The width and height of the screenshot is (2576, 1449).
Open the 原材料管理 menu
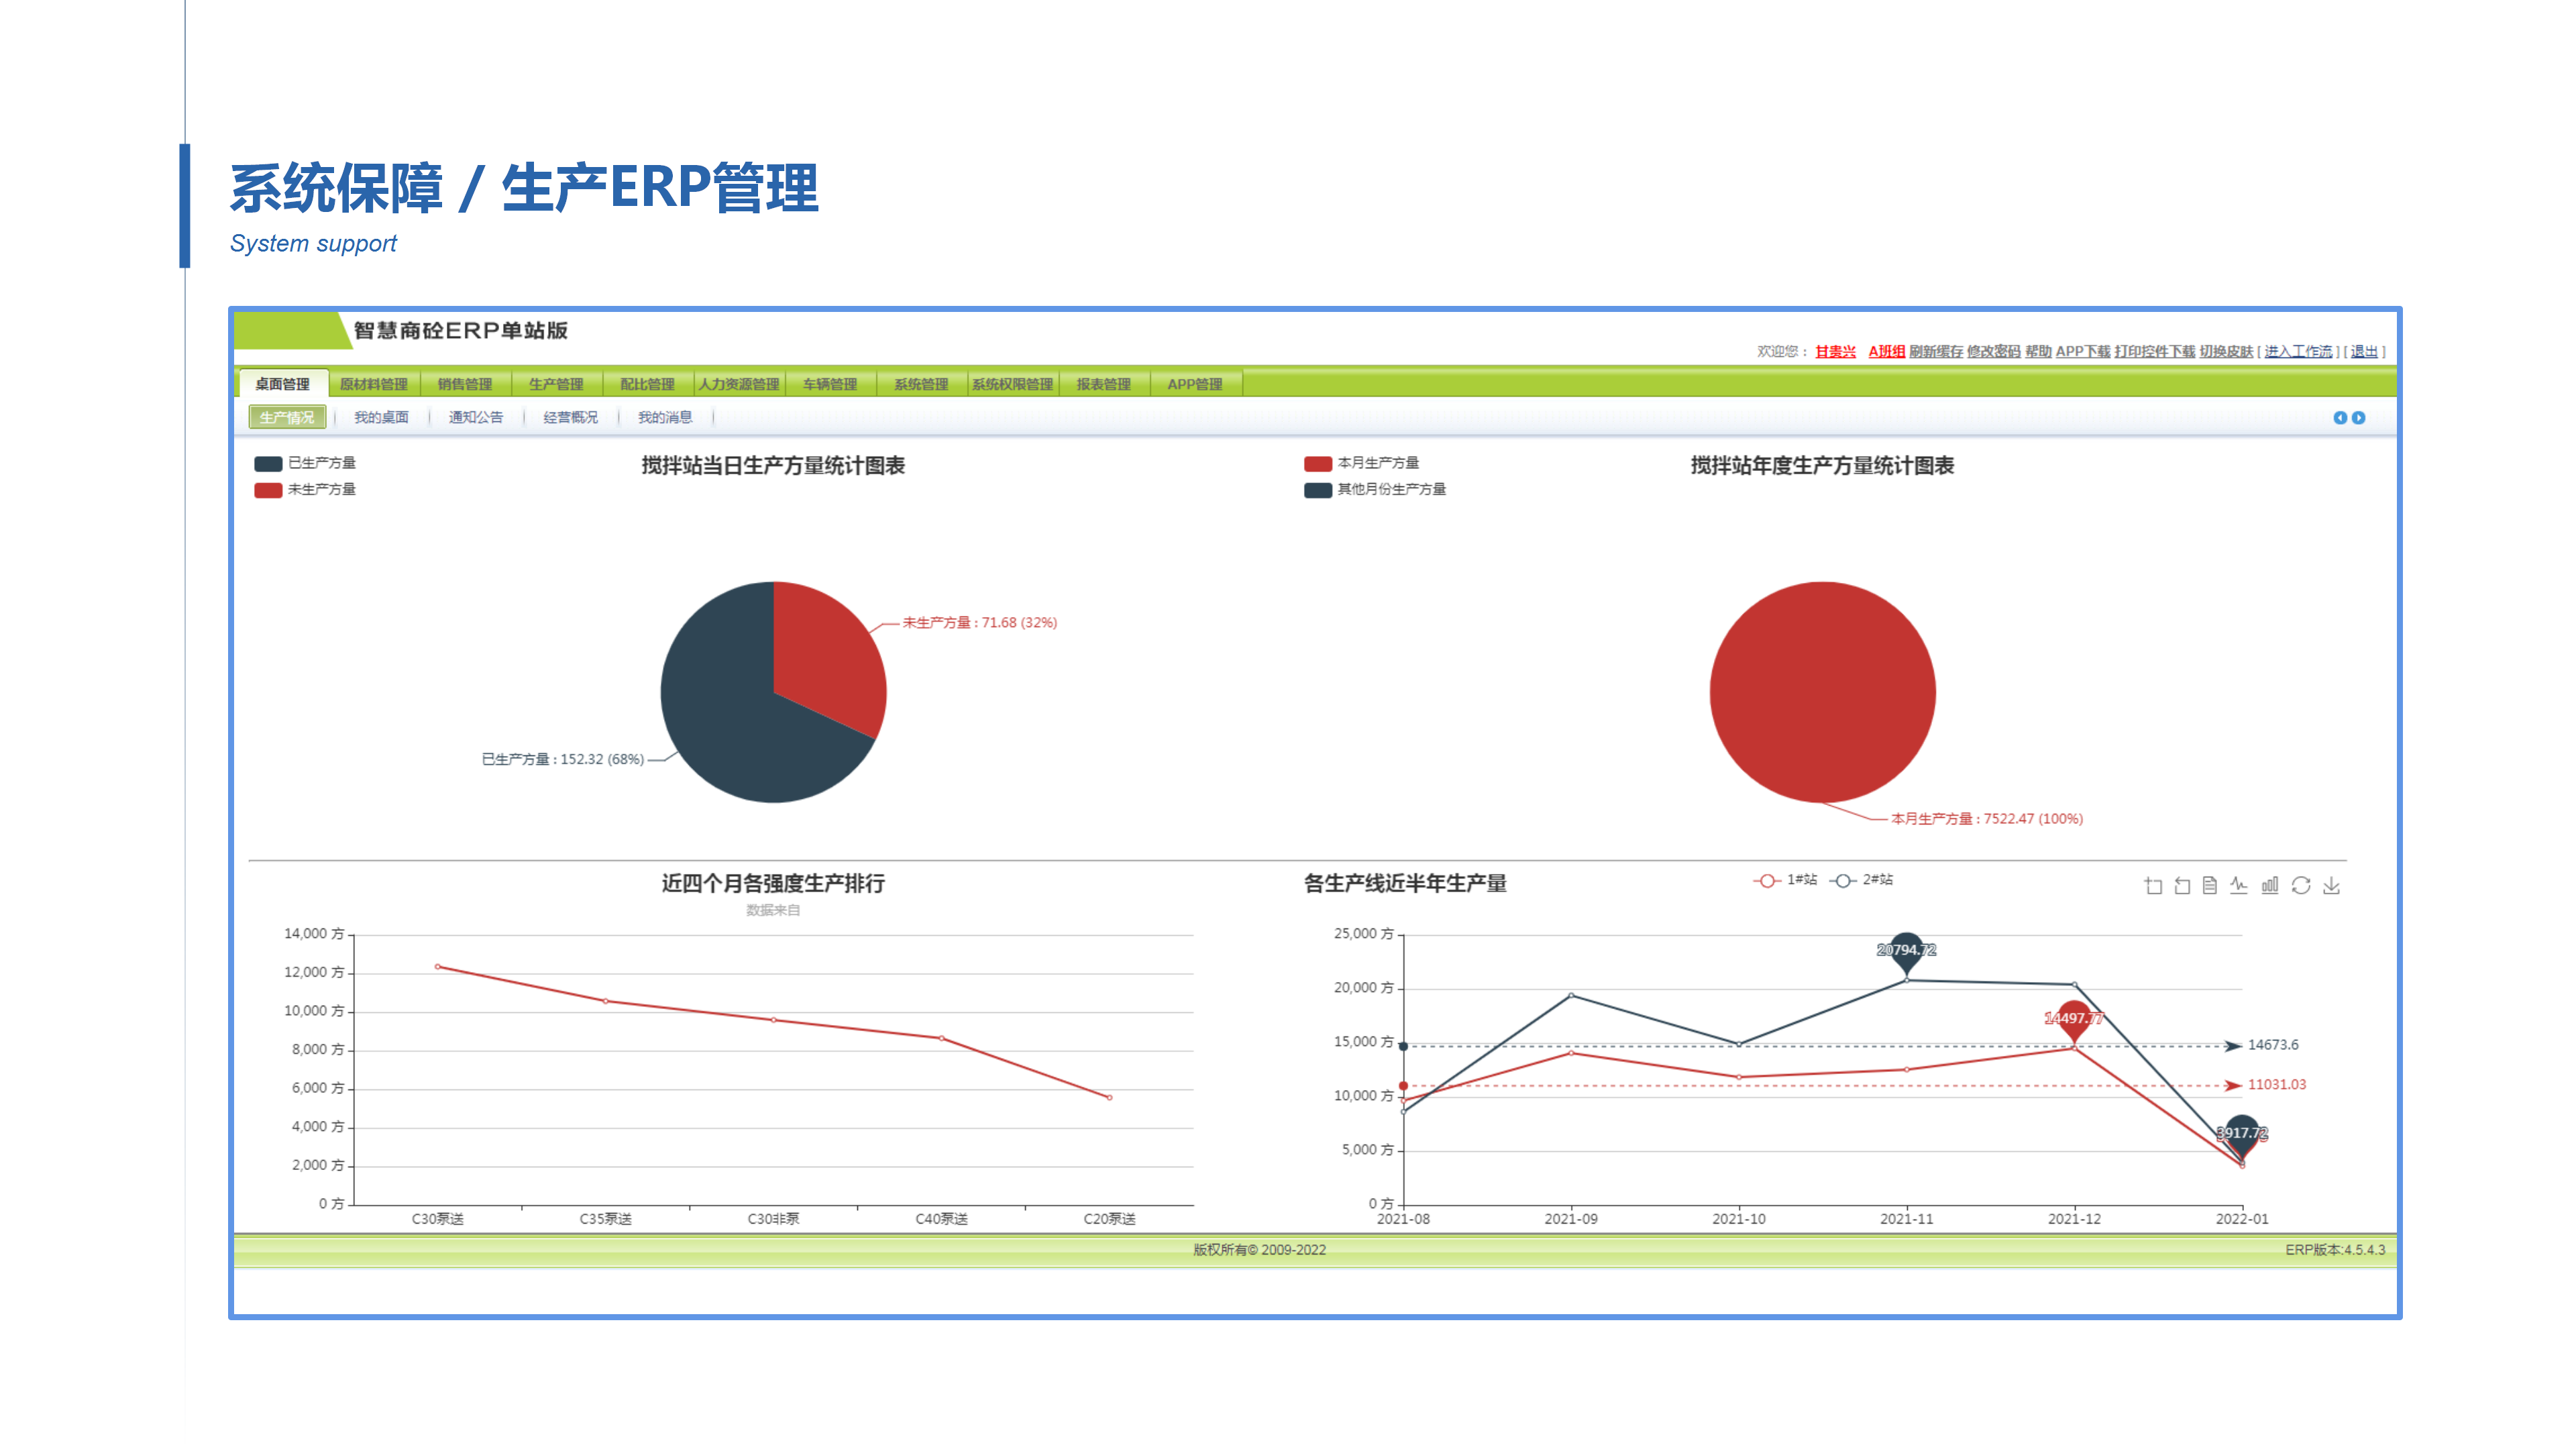coord(374,384)
